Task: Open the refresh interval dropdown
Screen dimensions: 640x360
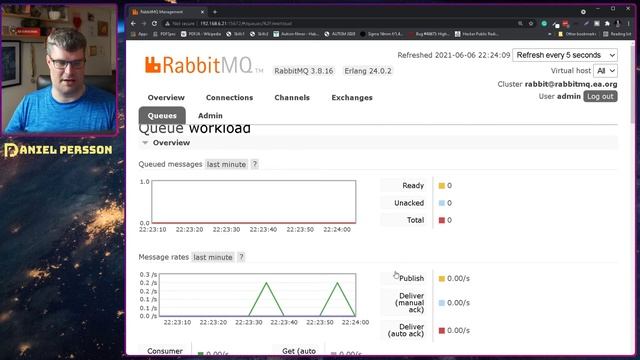Action: tap(565, 55)
